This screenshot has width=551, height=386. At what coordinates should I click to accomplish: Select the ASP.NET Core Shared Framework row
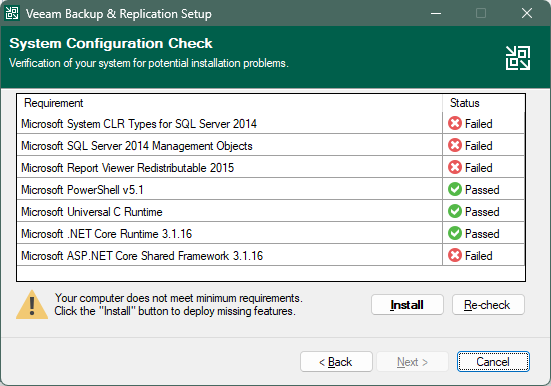(271, 256)
